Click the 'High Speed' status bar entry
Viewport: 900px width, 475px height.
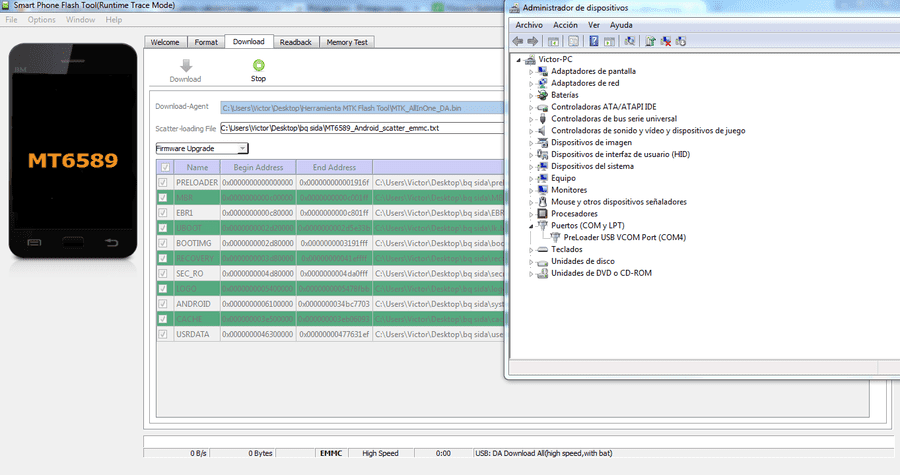[x=380, y=453]
